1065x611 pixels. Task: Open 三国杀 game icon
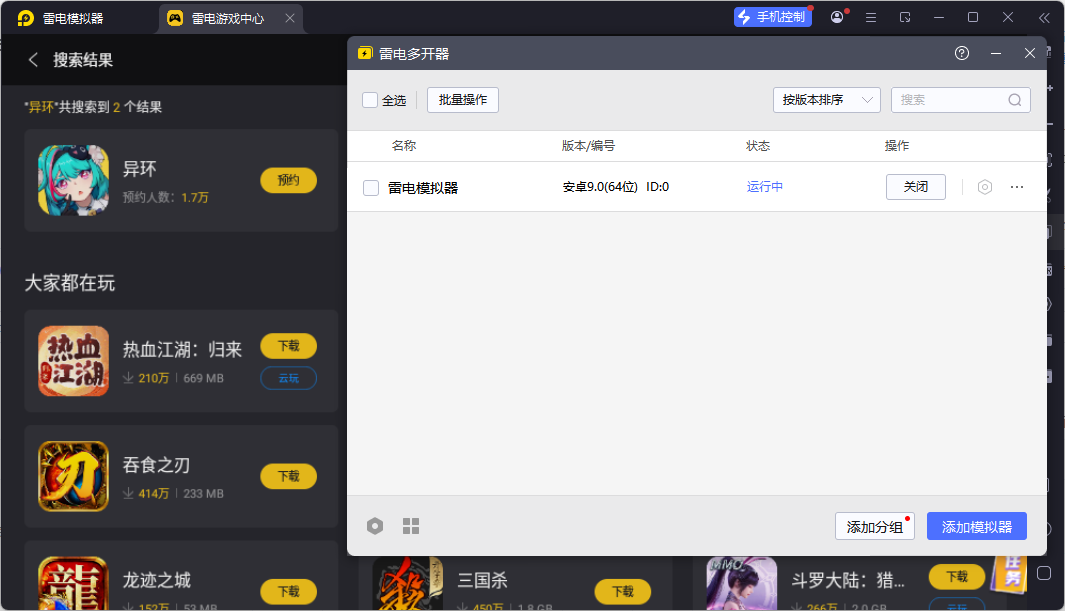(x=408, y=584)
